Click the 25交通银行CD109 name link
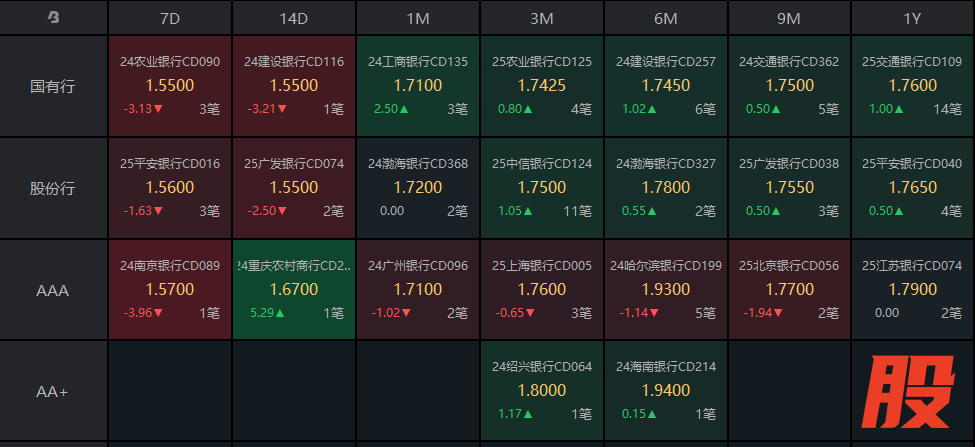 [x=912, y=61]
